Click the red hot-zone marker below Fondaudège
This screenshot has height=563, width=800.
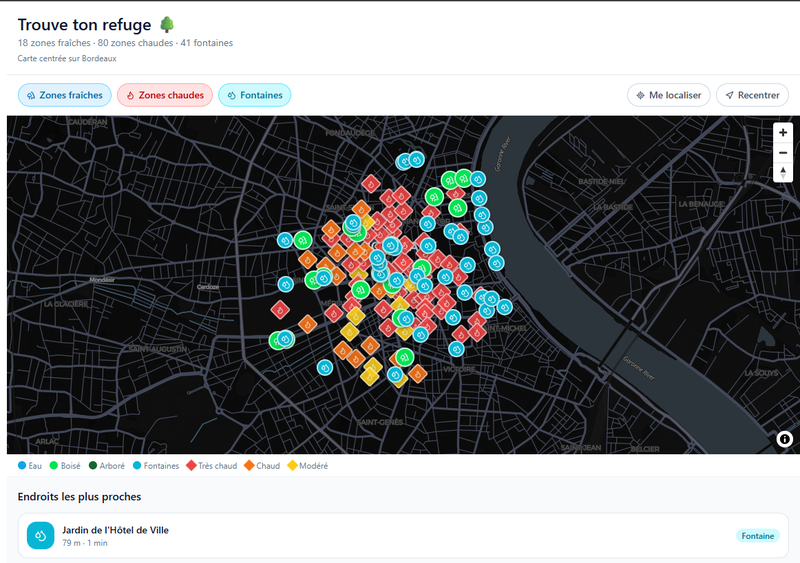coord(371,184)
